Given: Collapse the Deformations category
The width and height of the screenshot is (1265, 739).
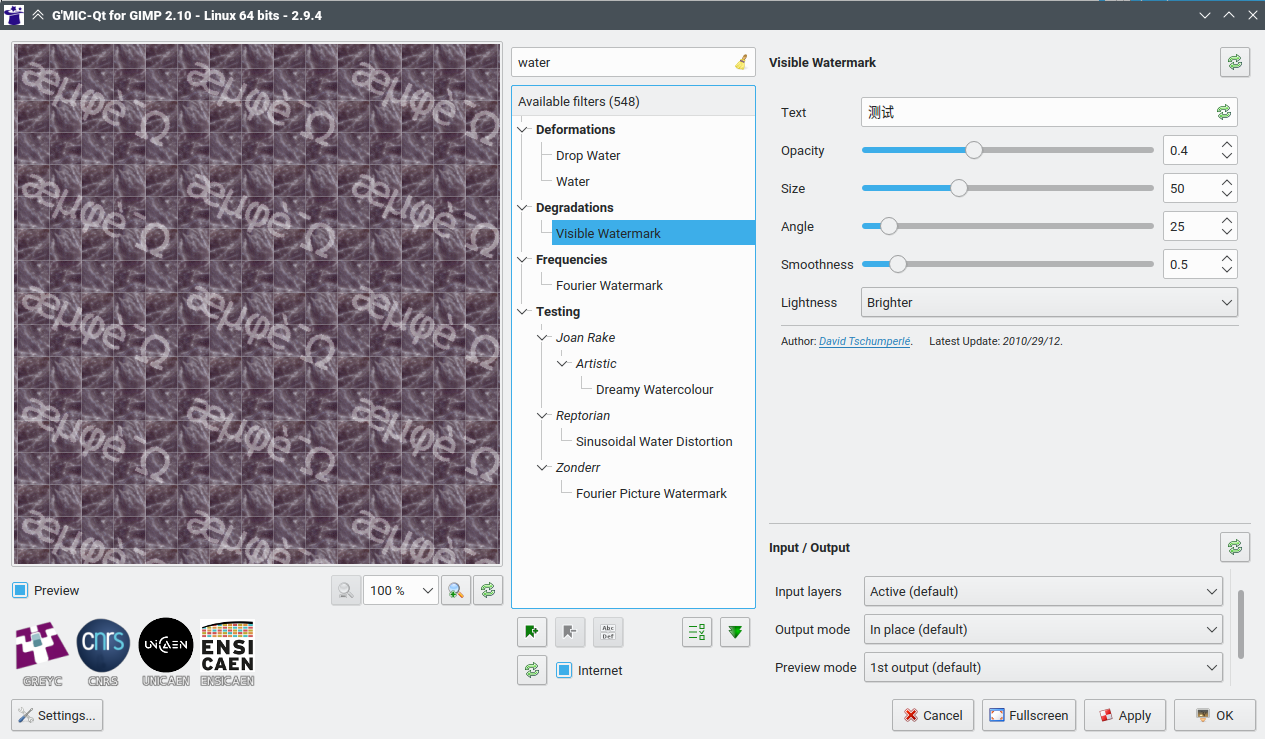Looking at the screenshot, I should click(522, 130).
